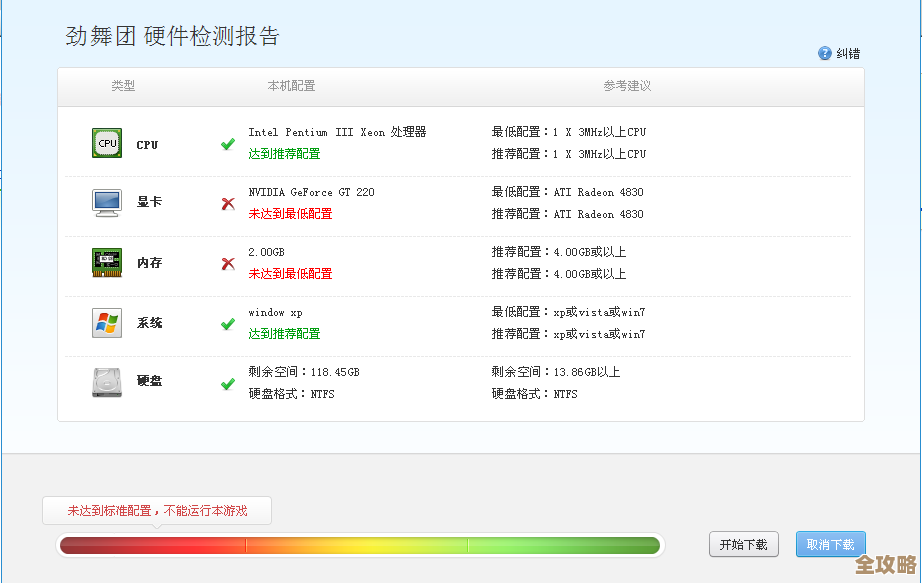Select the Windows logo beside 系统
The width and height of the screenshot is (922, 583).
pyautogui.click(x=106, y=322)
